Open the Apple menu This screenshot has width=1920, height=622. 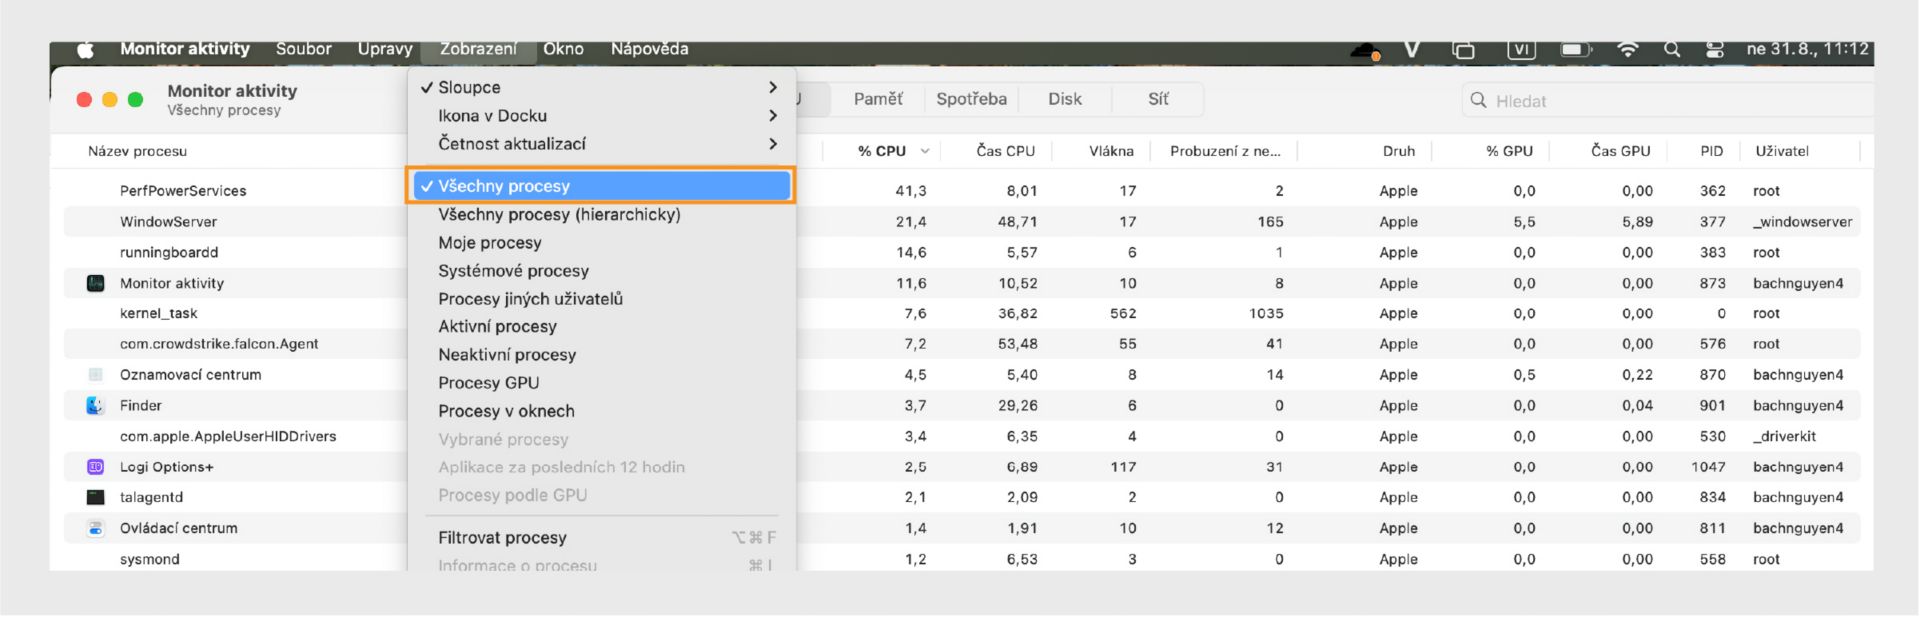pyautogui.click(x=86, y=49)
